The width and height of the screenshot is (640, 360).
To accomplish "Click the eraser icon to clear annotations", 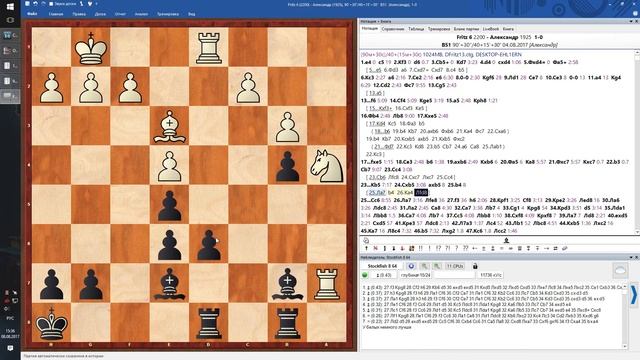I will [x=565, y=248].
